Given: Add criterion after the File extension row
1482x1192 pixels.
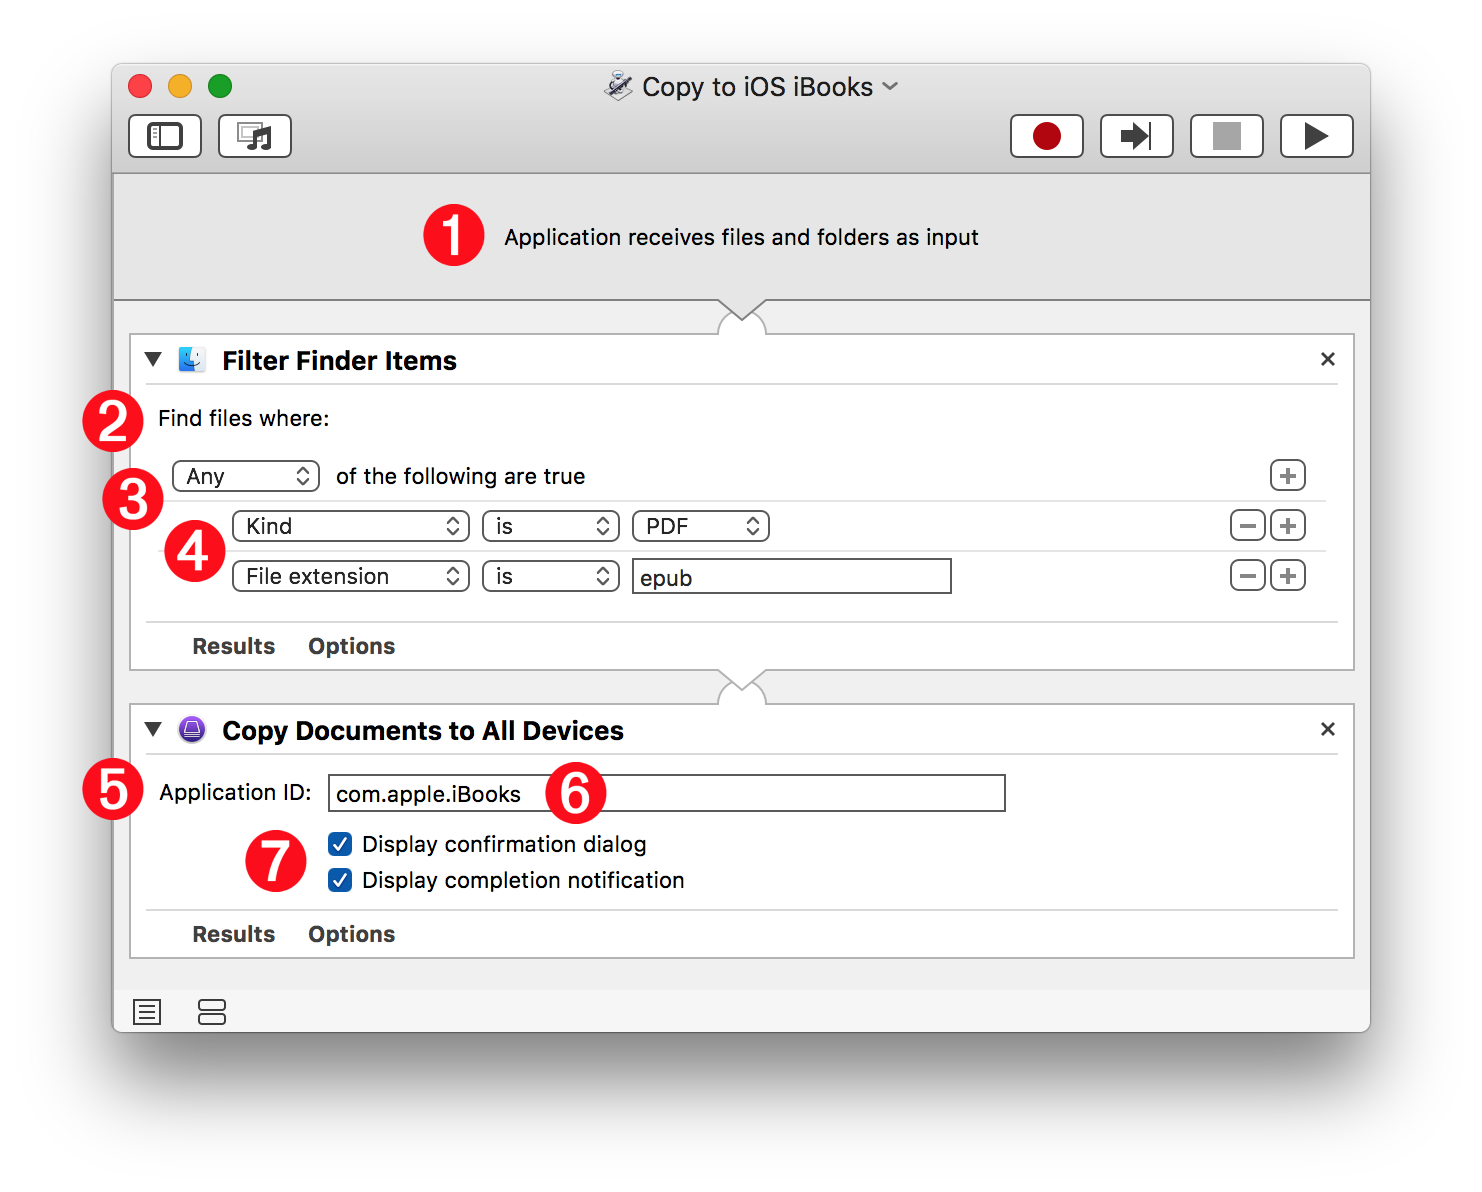Looking at the screenshot, I should pos(1288,575).
